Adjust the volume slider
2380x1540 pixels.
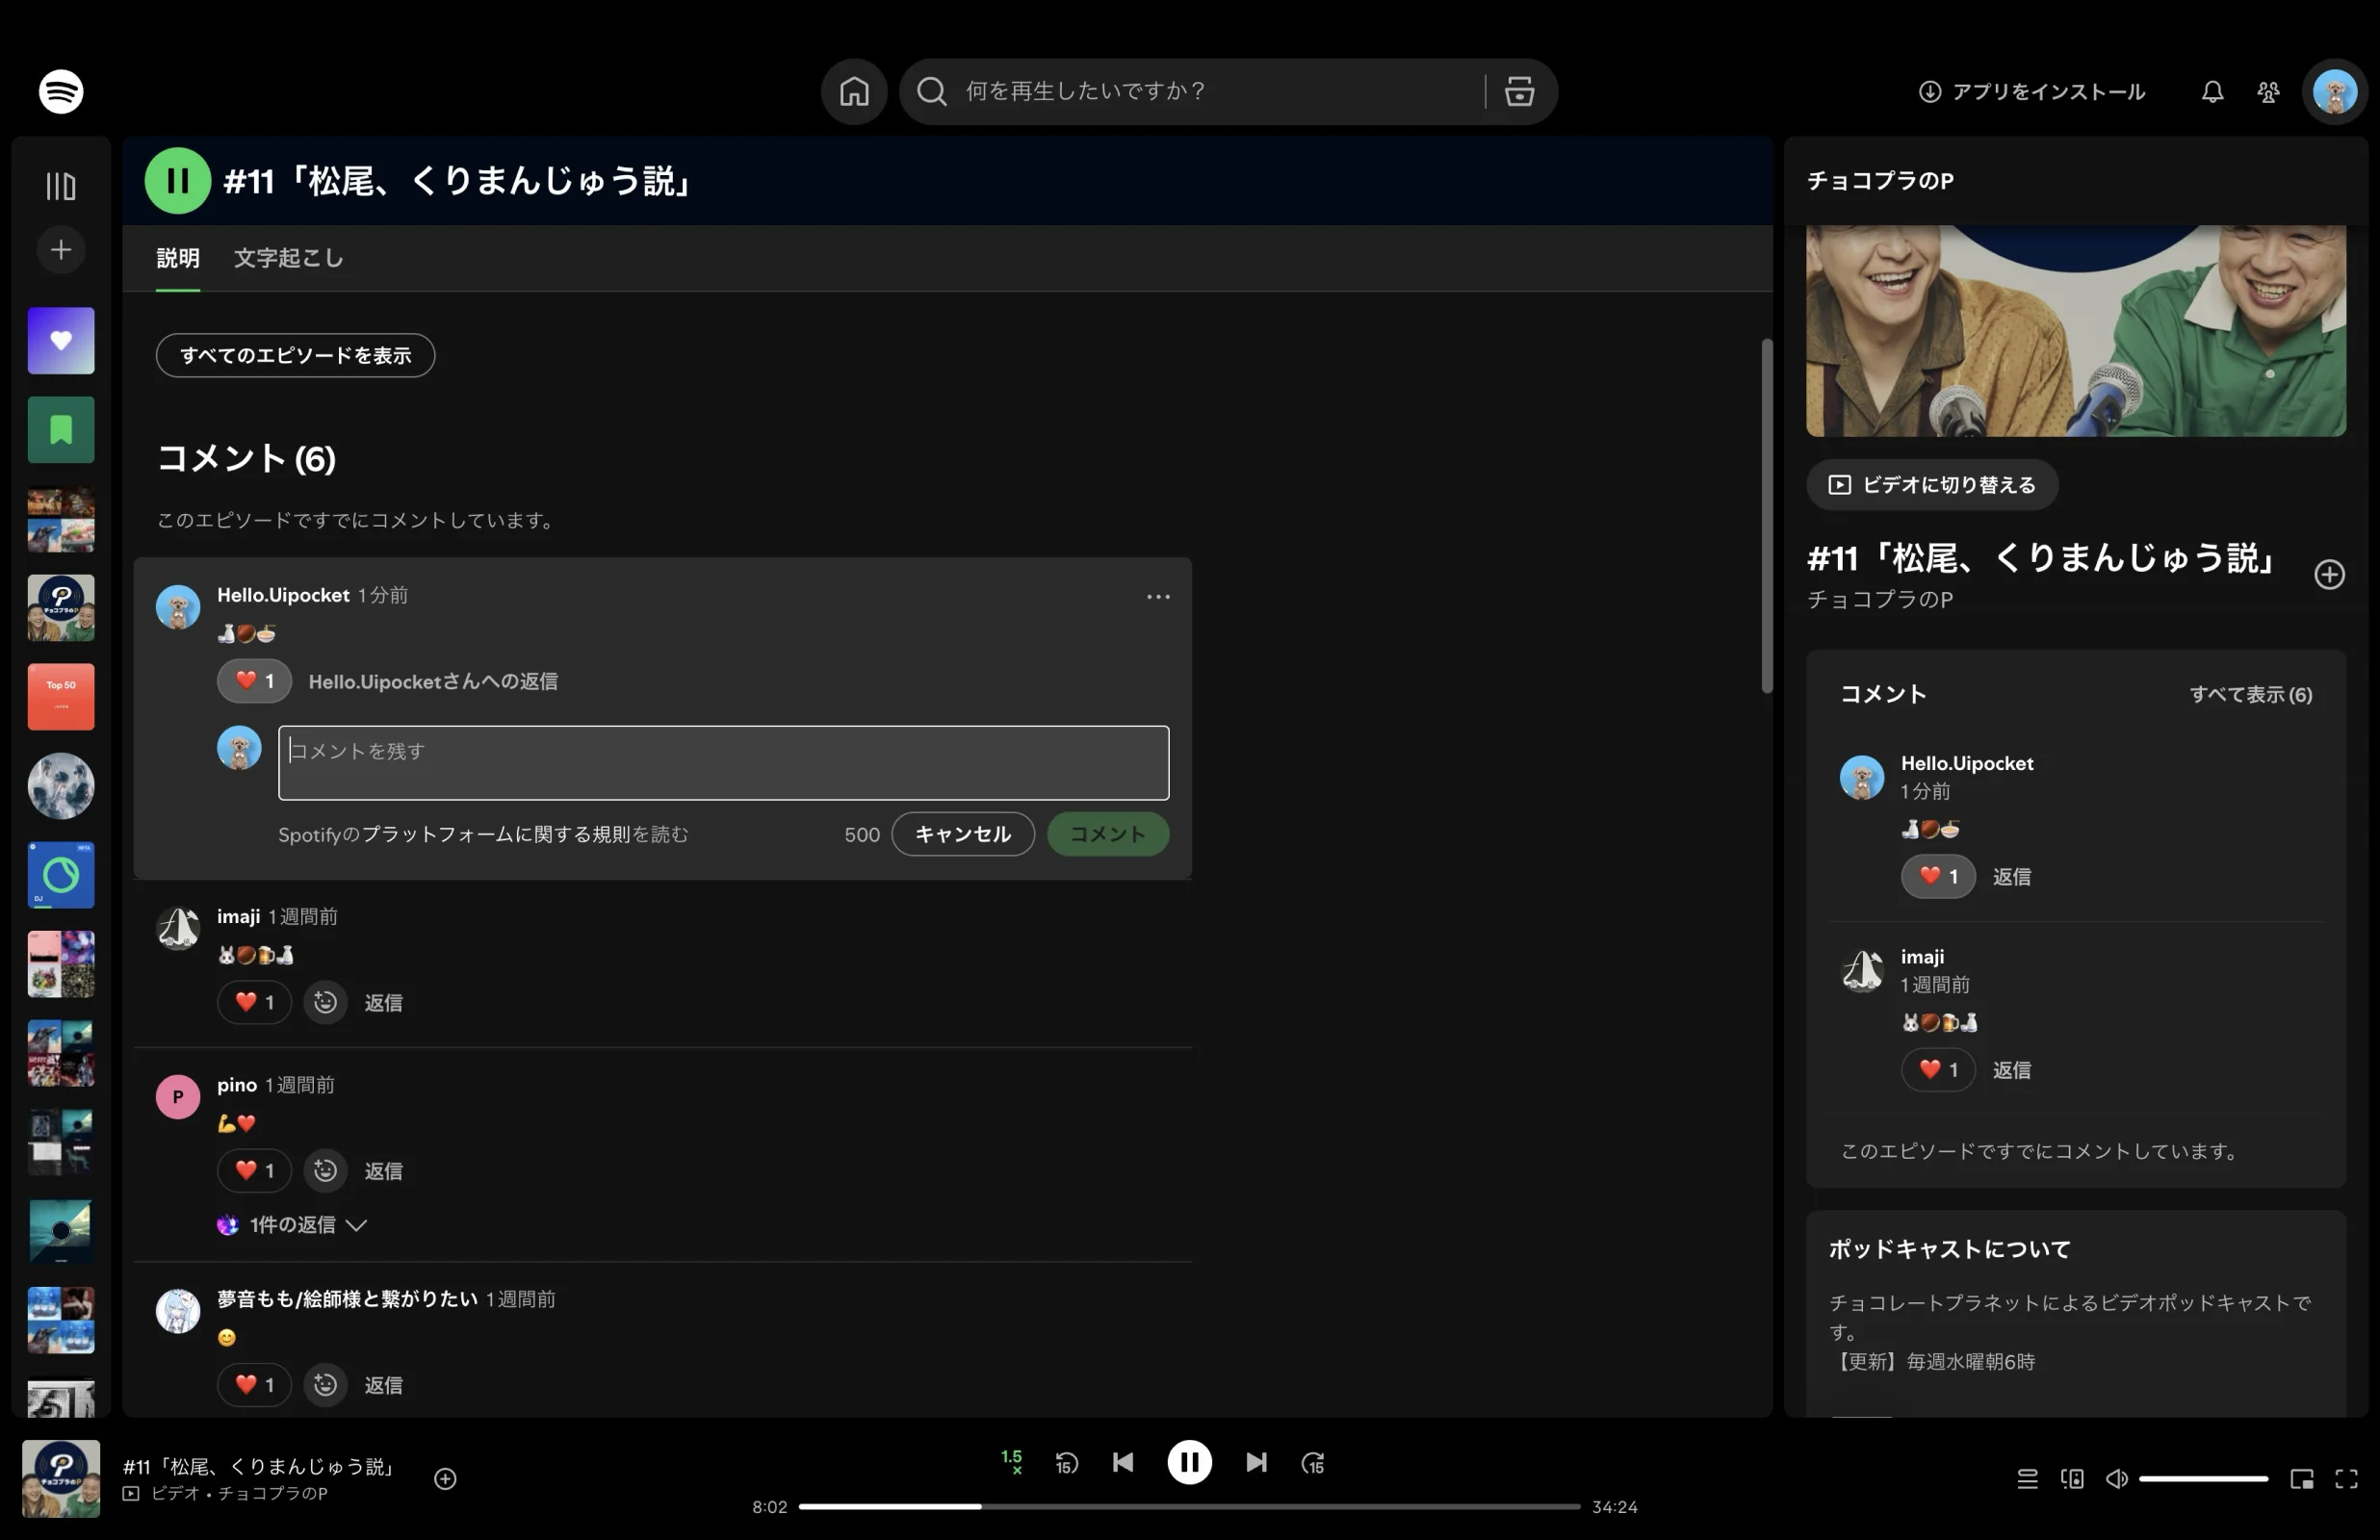click(2203, 1479)
